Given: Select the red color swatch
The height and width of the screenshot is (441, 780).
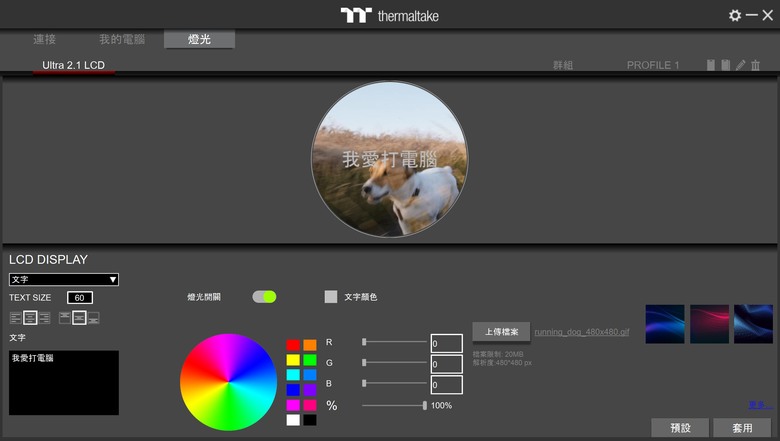Looking at the screenshot, I should pos(293,345).
